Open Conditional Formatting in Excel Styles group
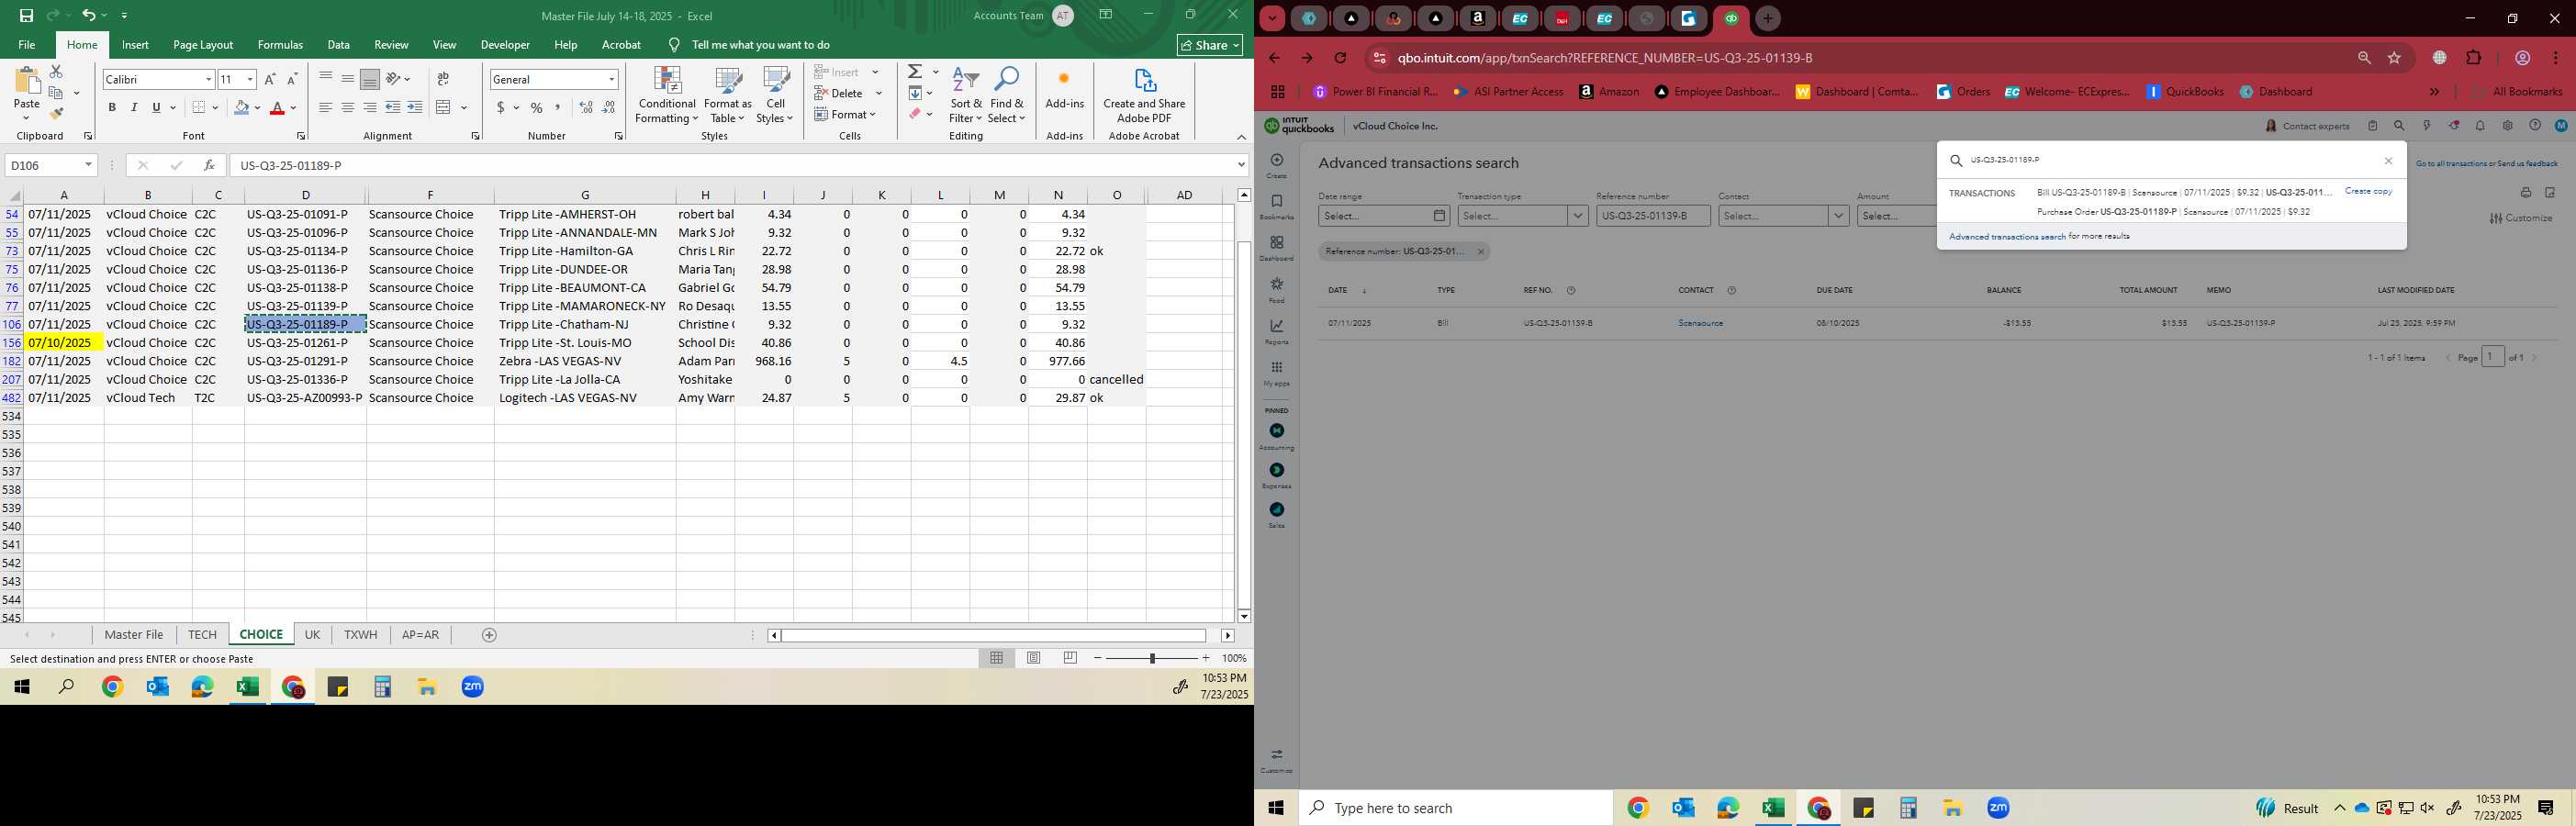This screenshot has width=2576, height=826. [x=667, y=96]
